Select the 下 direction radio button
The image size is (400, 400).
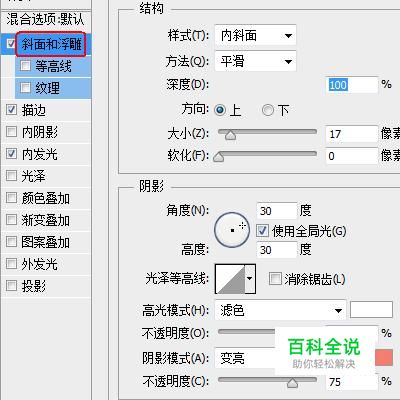click(268, 110)
